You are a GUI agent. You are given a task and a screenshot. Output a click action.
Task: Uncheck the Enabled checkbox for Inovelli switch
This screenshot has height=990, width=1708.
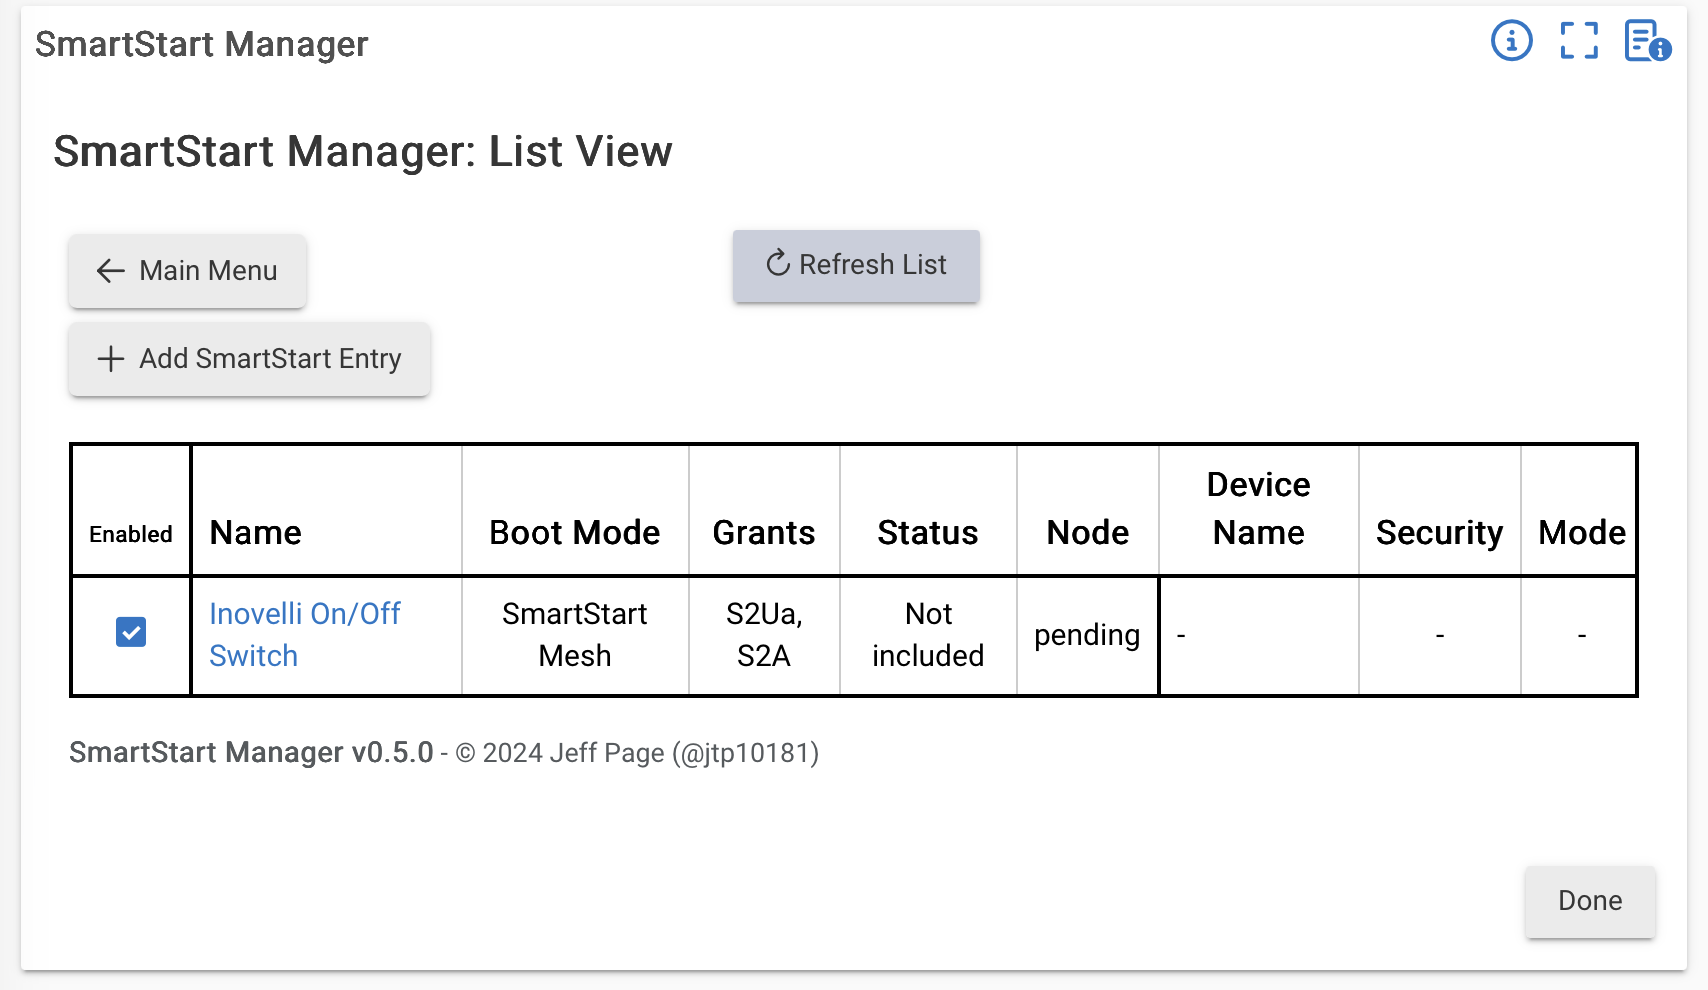131,632
